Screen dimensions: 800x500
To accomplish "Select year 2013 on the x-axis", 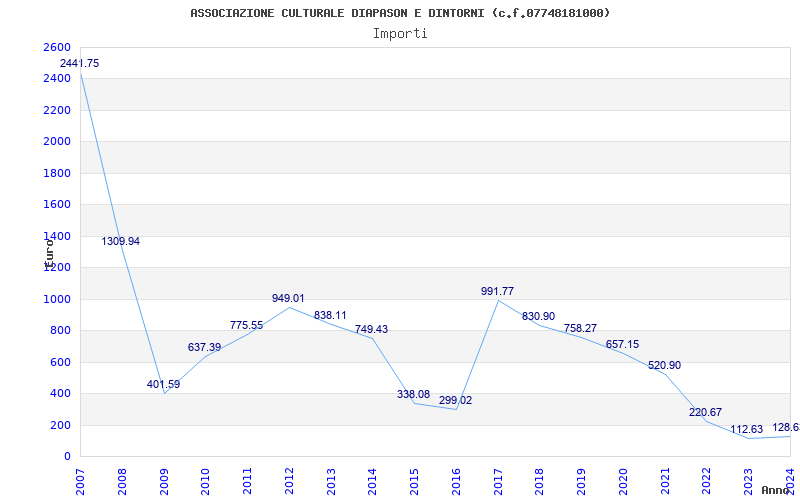I will pyautogui.click(x=331, y=482).
